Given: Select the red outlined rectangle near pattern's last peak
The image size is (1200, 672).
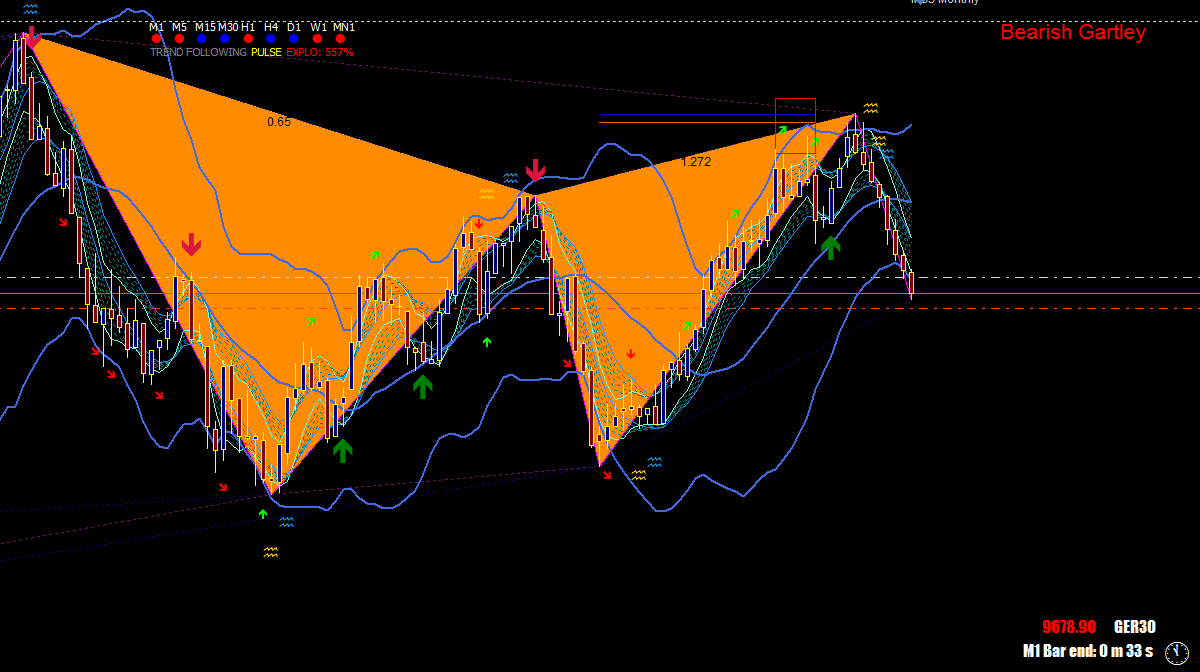Looking at the screenshot, I should 796,126.
